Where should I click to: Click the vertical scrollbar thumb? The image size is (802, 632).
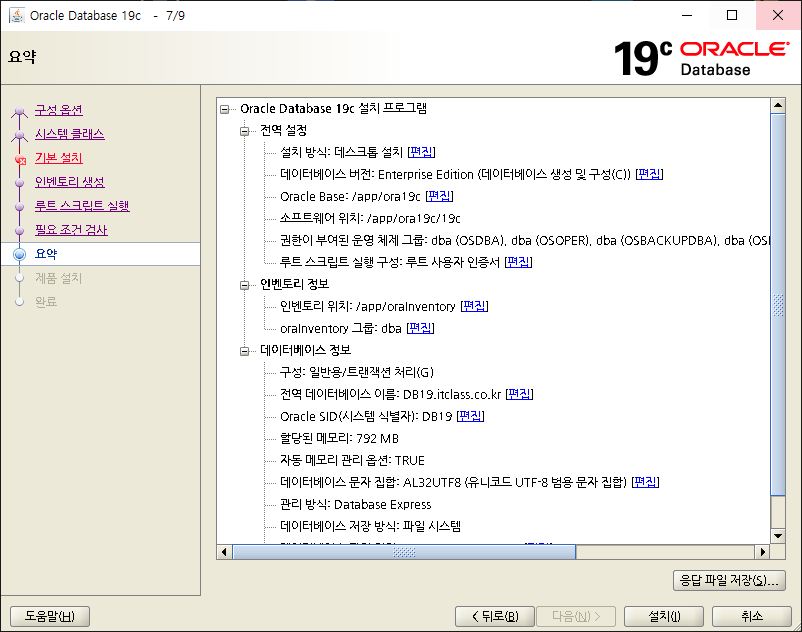(x=778, y=305)
